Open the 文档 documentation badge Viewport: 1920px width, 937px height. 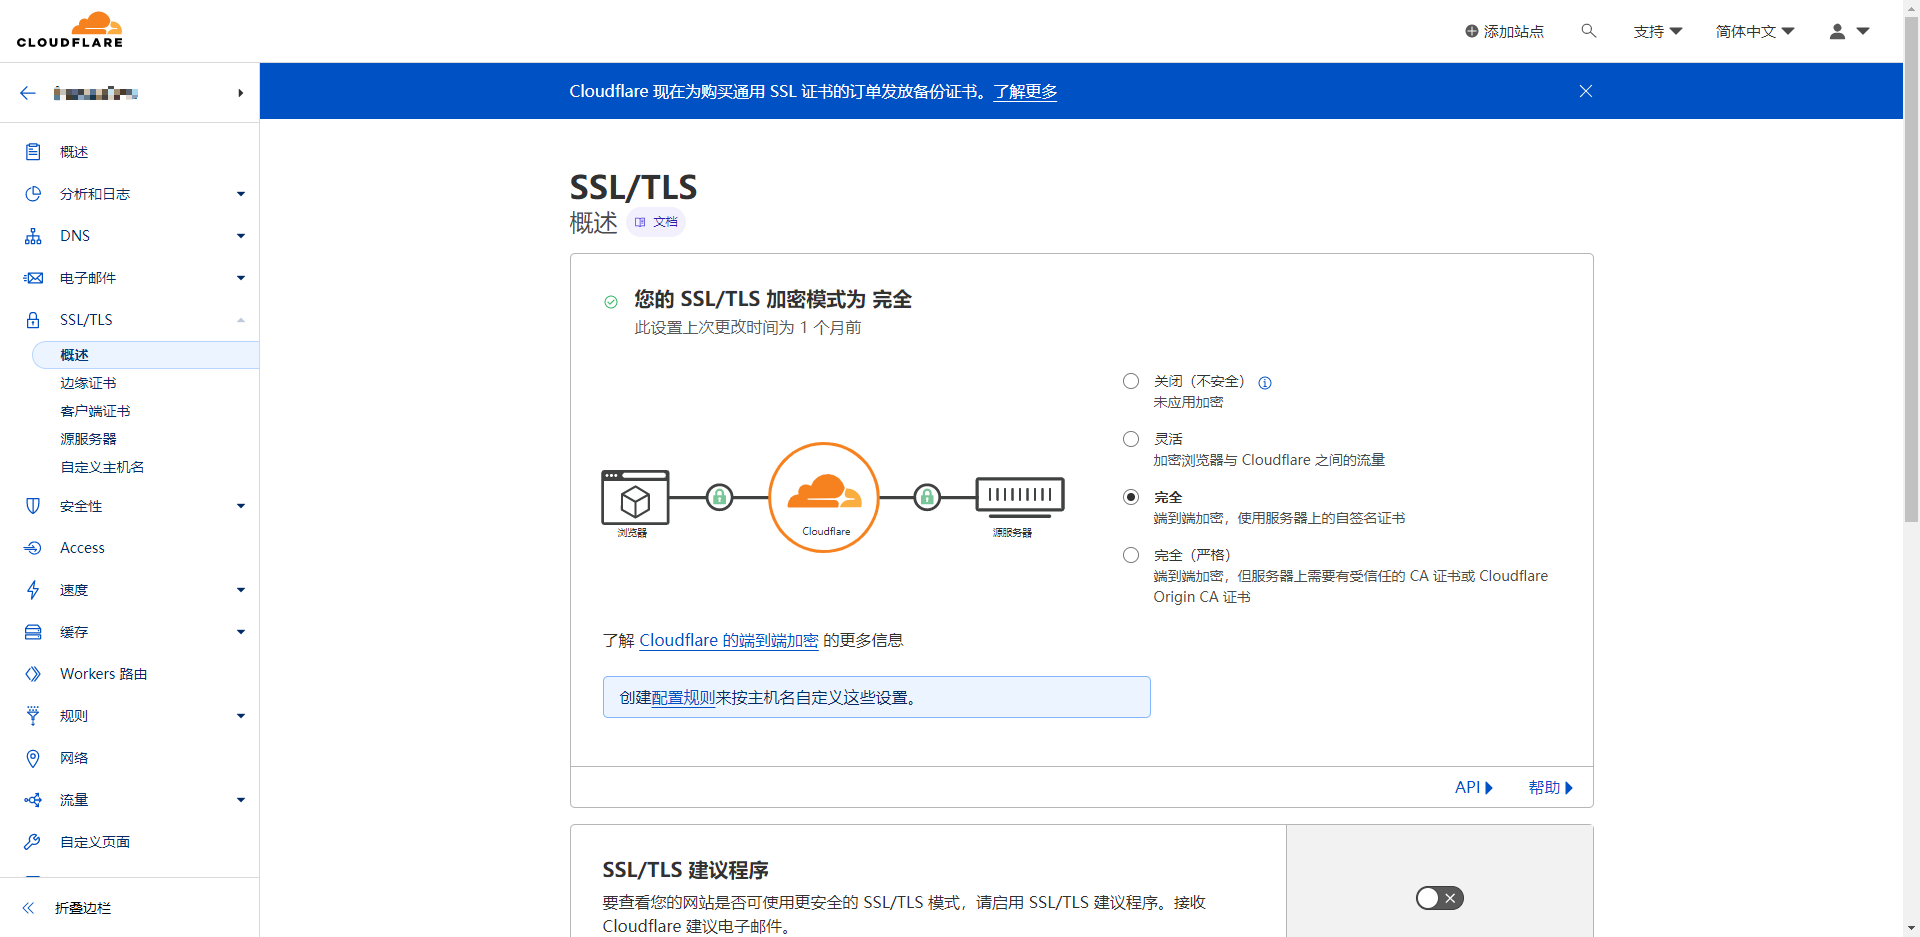tap(656, 222)
